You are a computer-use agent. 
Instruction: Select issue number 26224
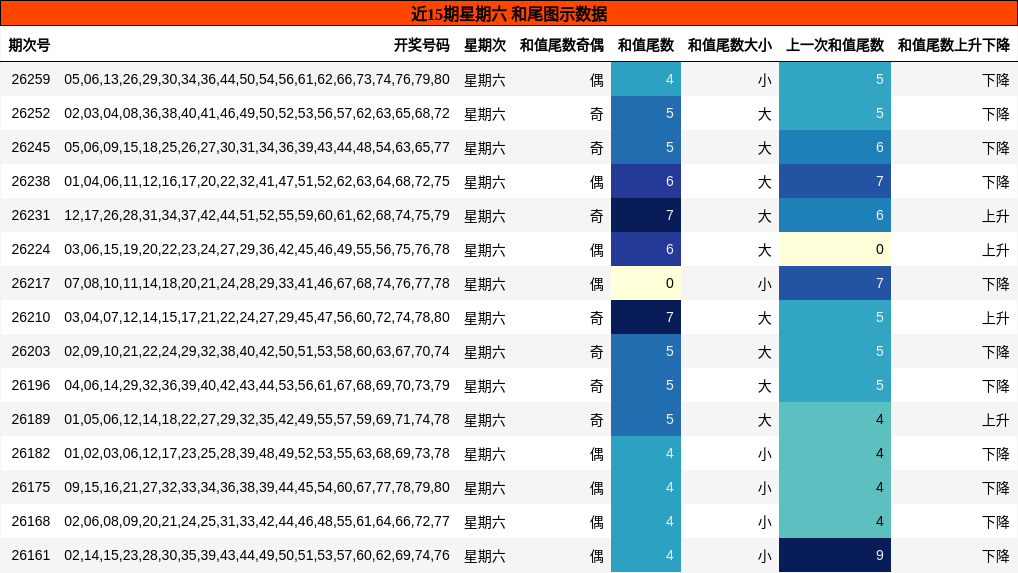coord(31,249)
